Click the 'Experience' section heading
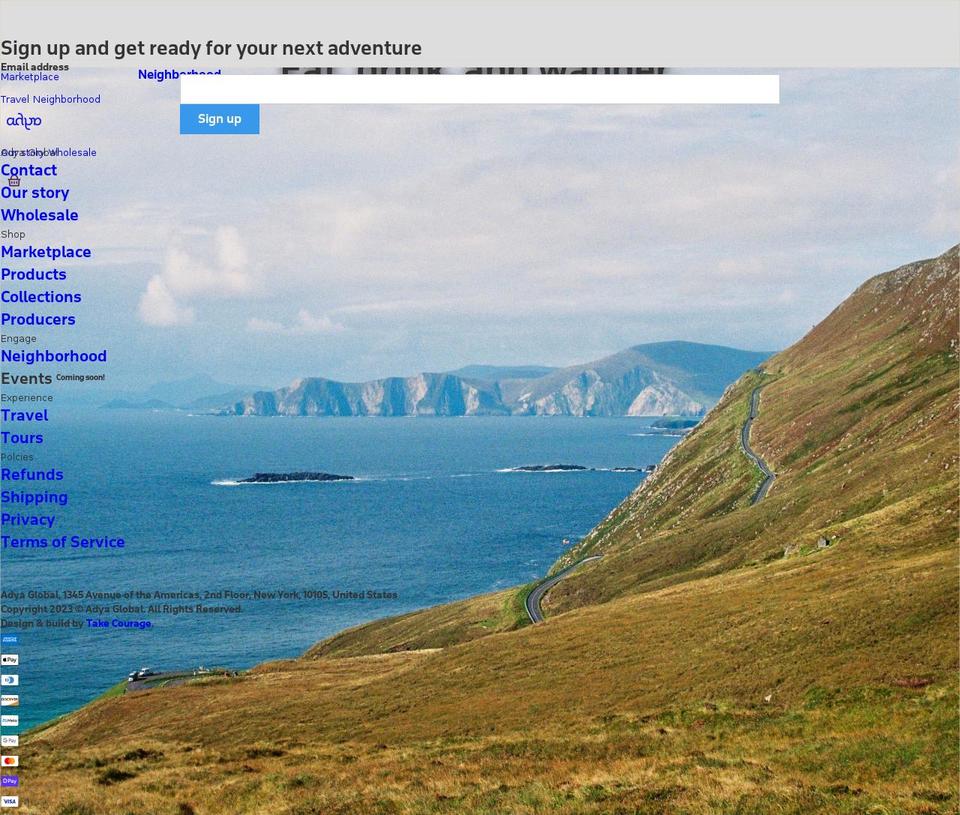Image resolution: width=960 pixels, height=815 pixels. (27, 398)
